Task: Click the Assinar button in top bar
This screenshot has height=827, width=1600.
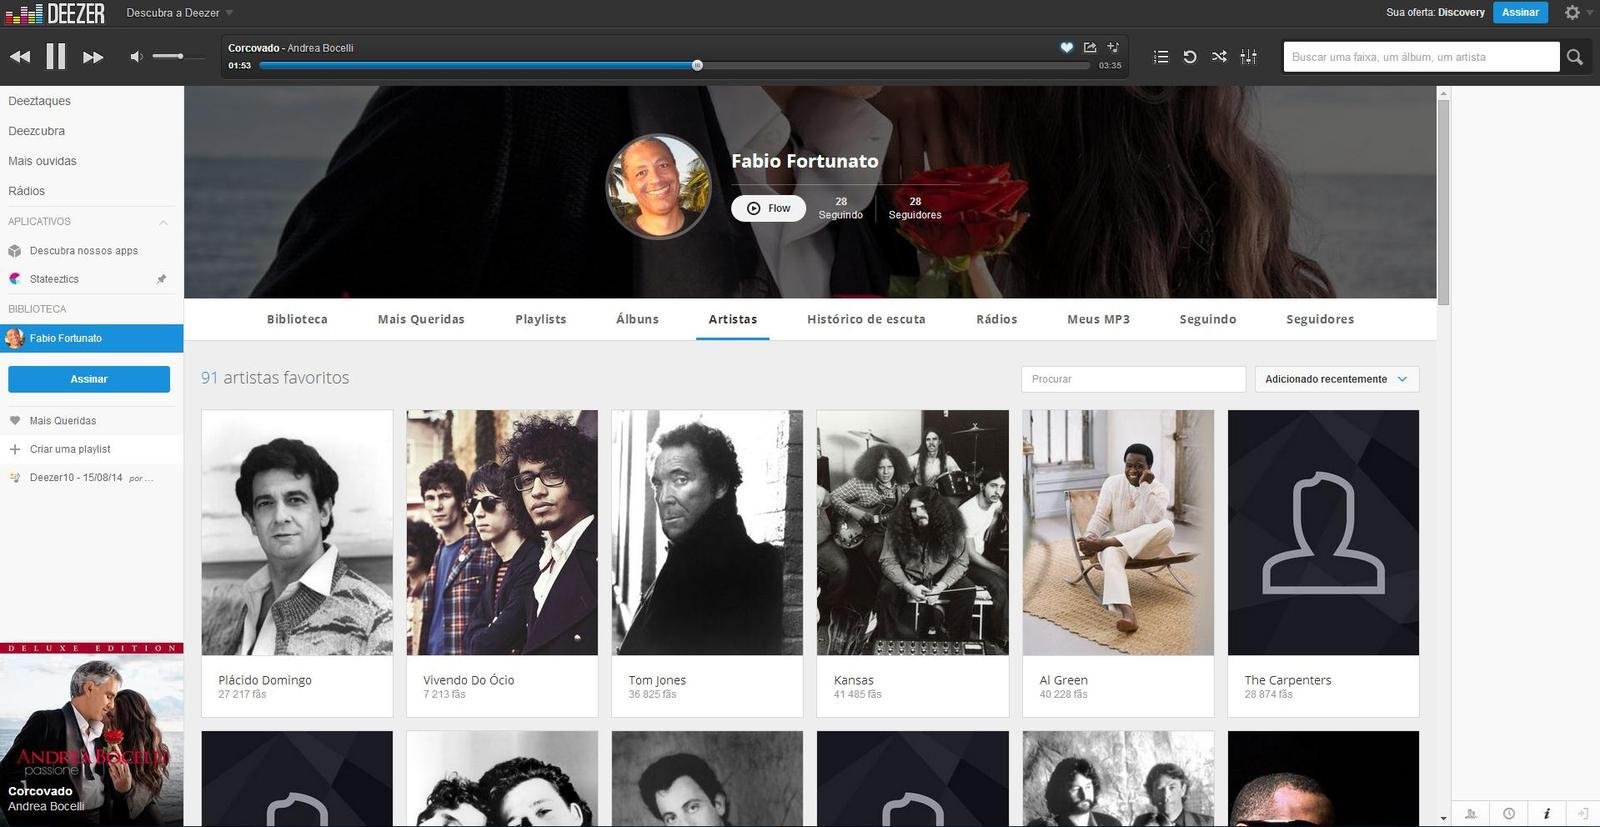Action: pos(1520,12)
